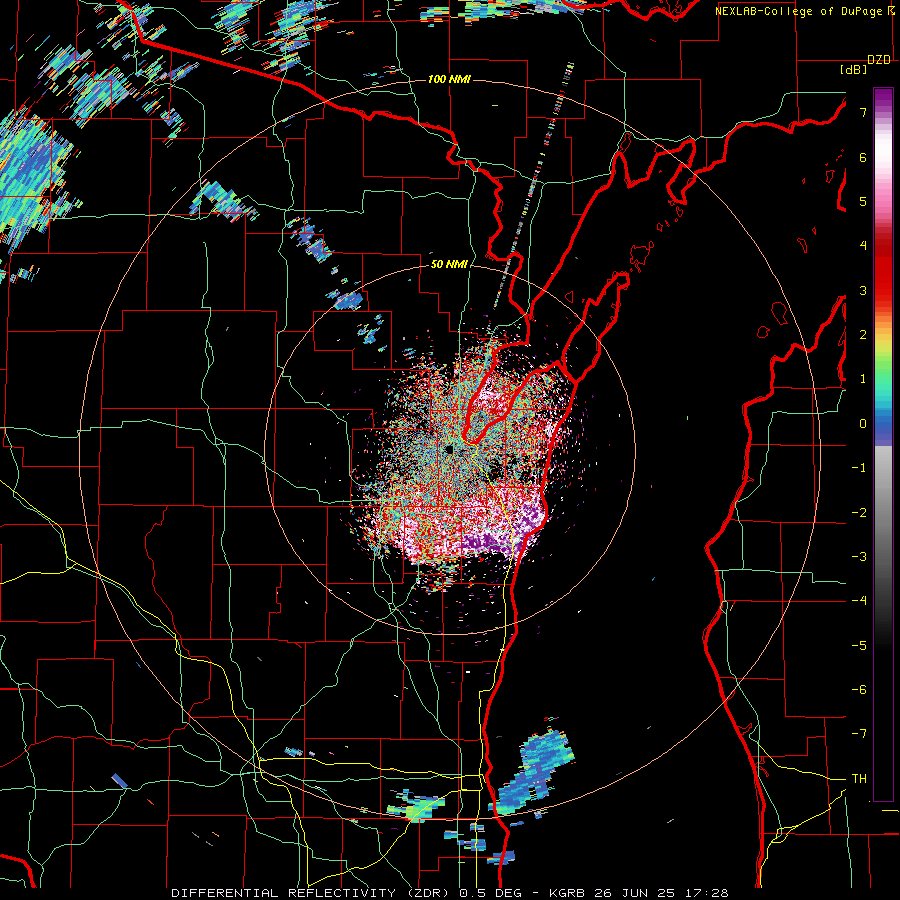Click the 2 value on the color scale
The width and height of the screenshot is (900, 900).
pos(863,335)
